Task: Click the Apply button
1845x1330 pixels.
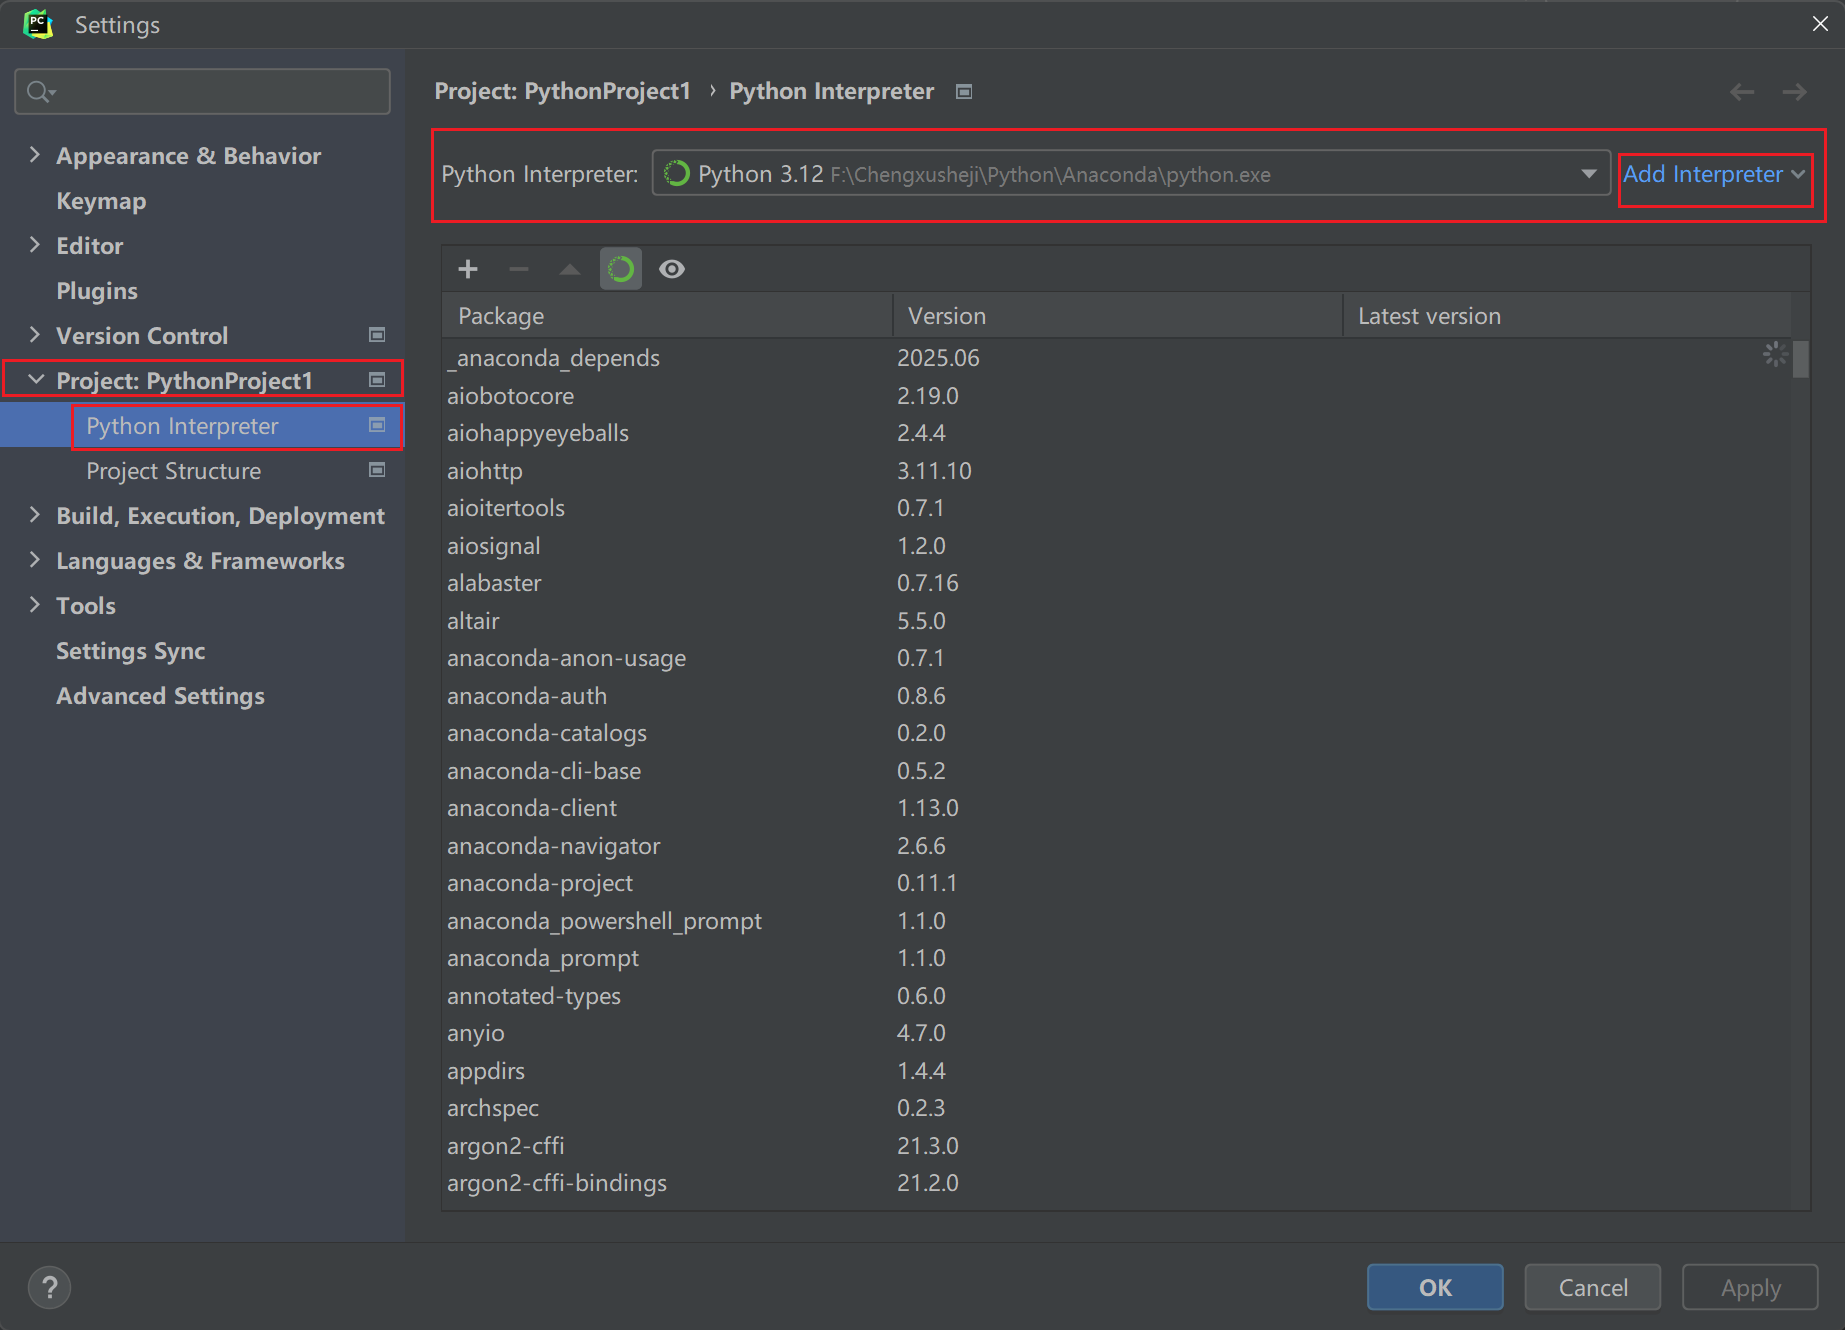Action: point(1750,1287)
